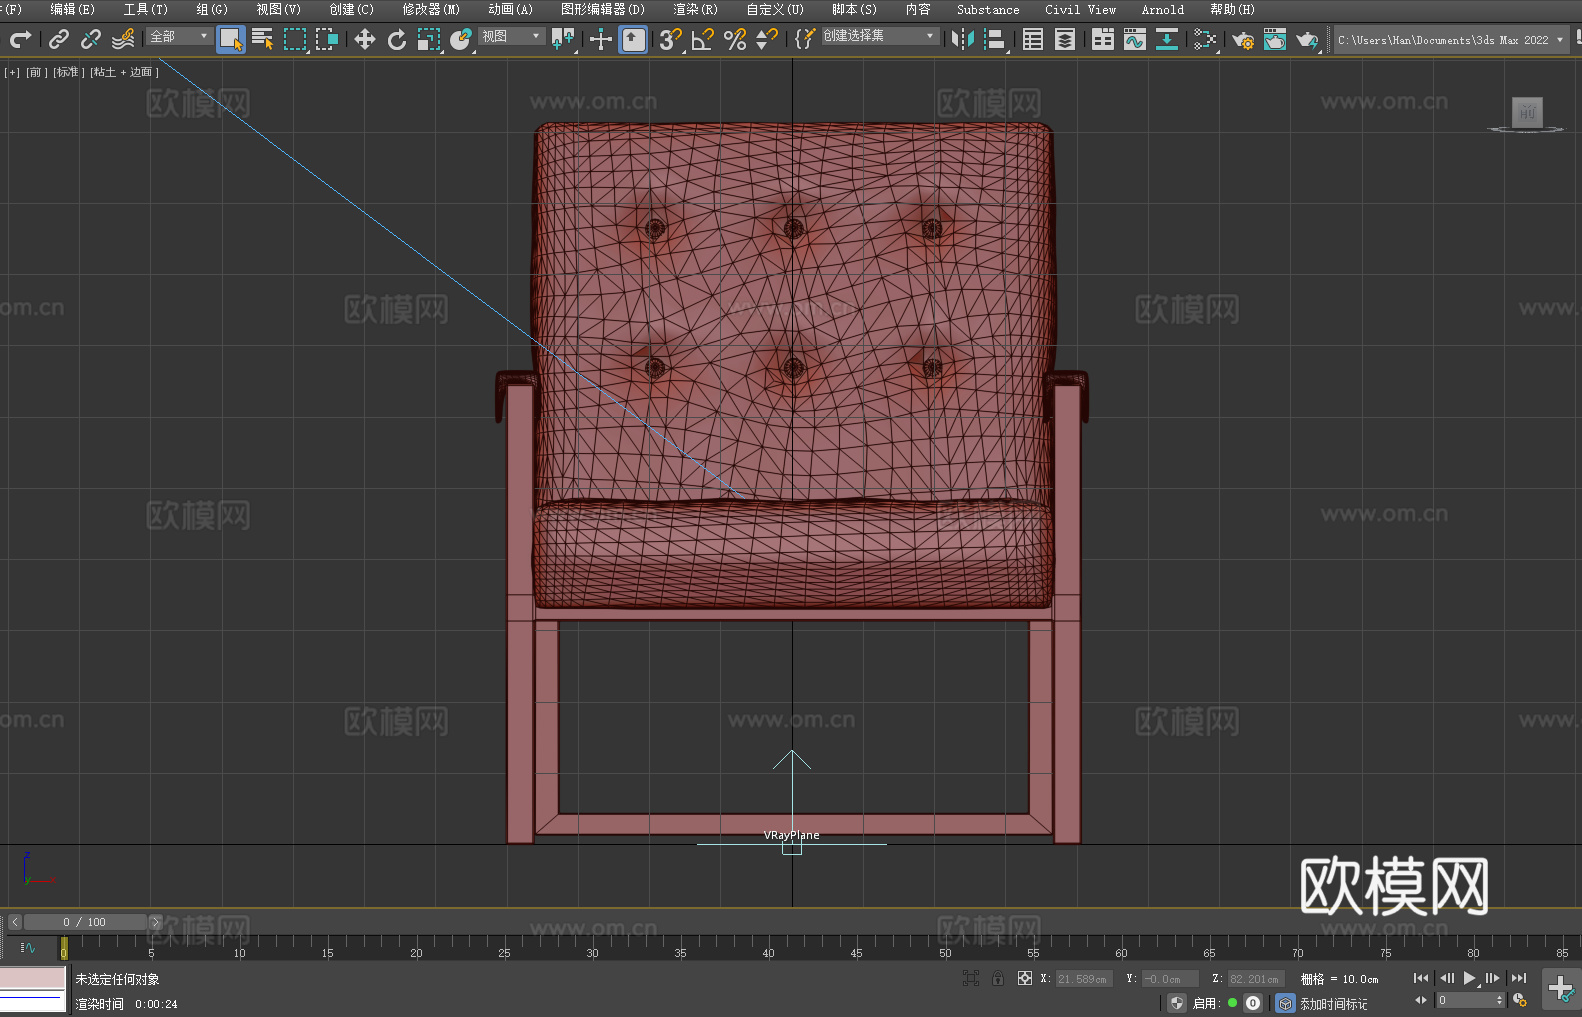Click the Align tool icon
This screenshot has height=1017, width=1582.
(x=995, y=39)
